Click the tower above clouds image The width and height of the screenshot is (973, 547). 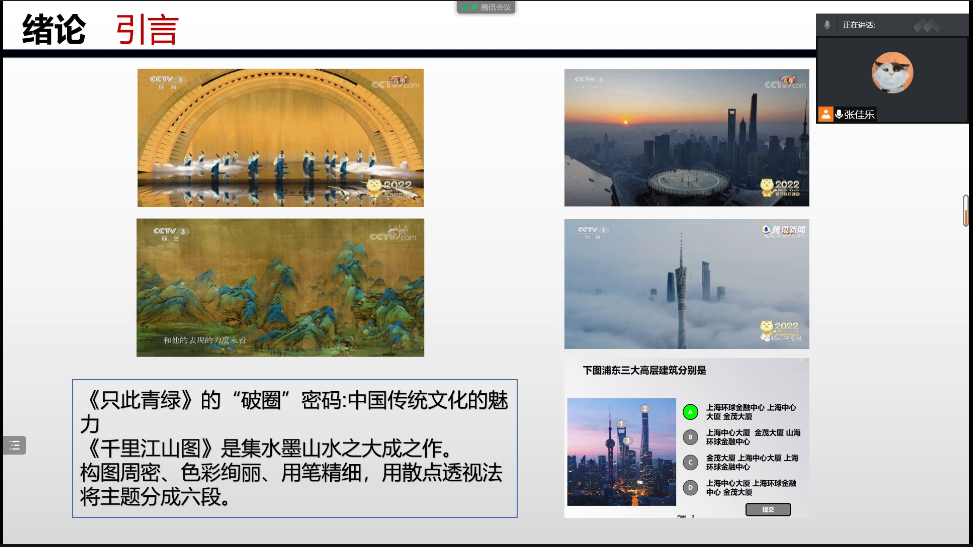[x=686, y=284]
